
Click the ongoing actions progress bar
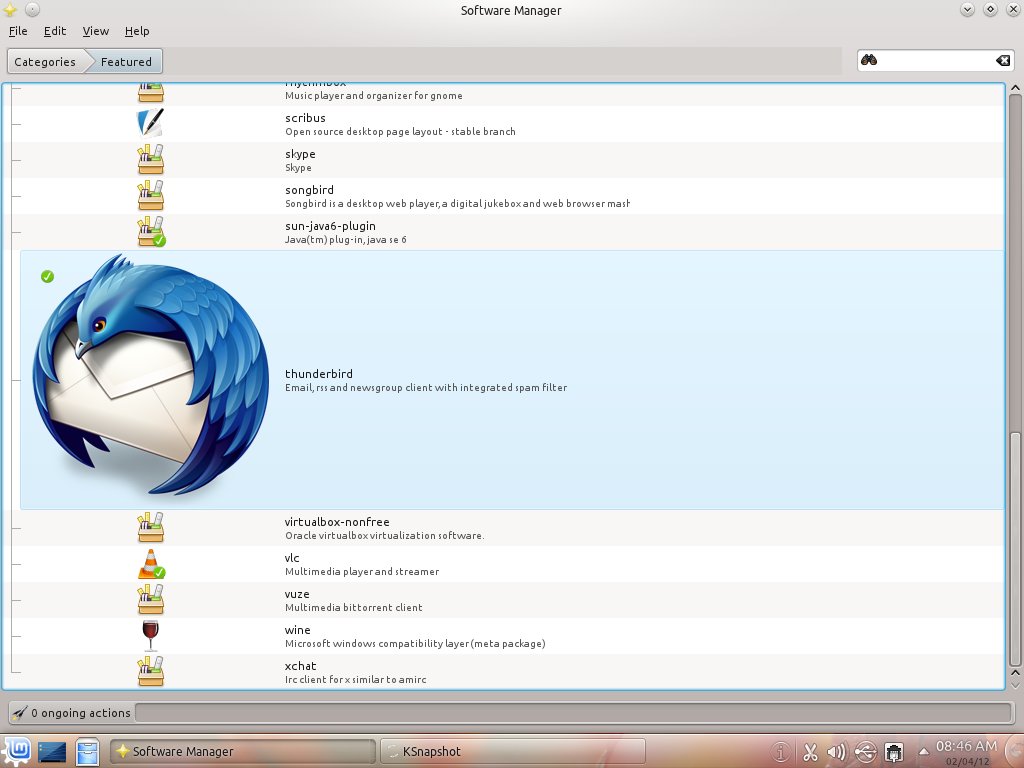(574, 712)
